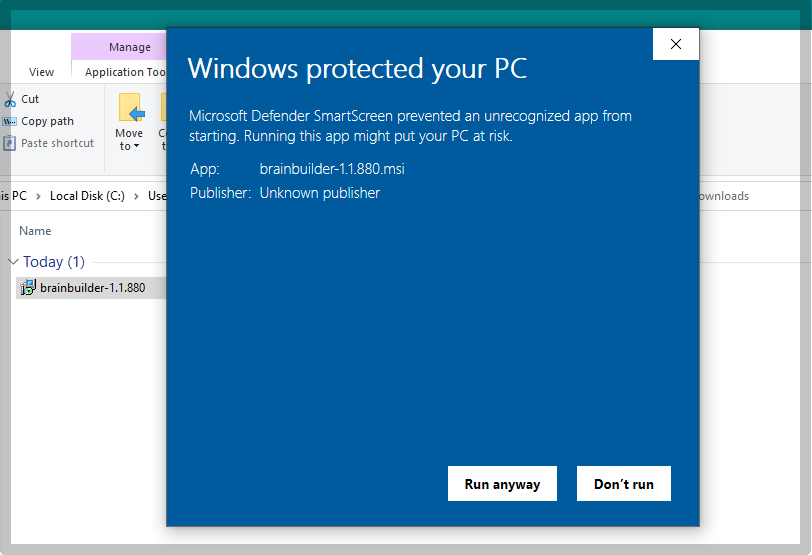Click the Copy path icon
The height and width of the screenshot is (555, 812).
click(9, 121)
